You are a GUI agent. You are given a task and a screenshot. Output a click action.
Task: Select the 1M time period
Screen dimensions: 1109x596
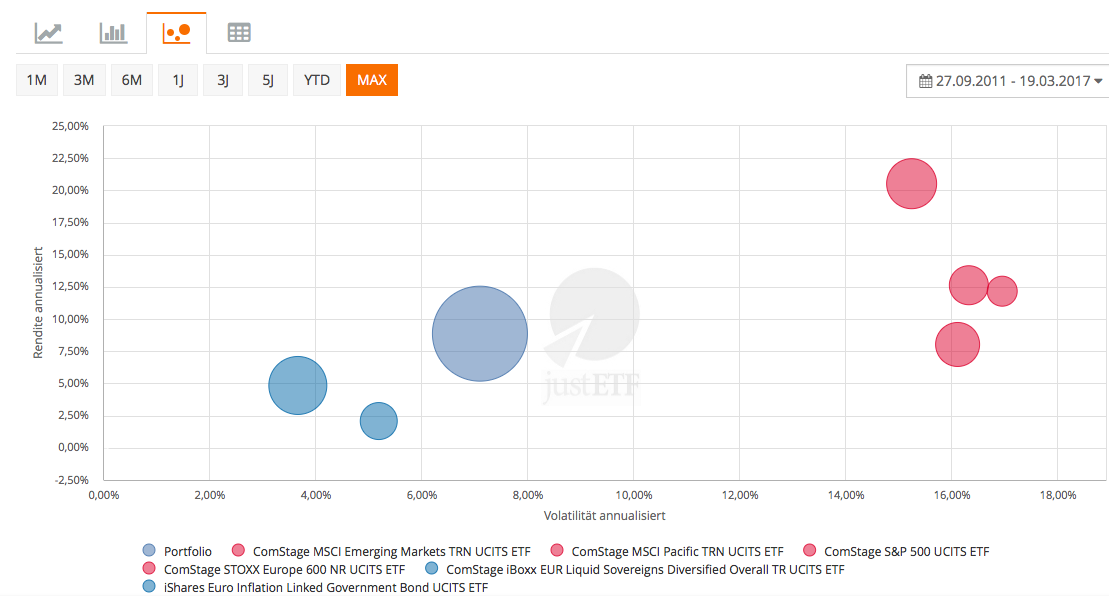point(37,80)
